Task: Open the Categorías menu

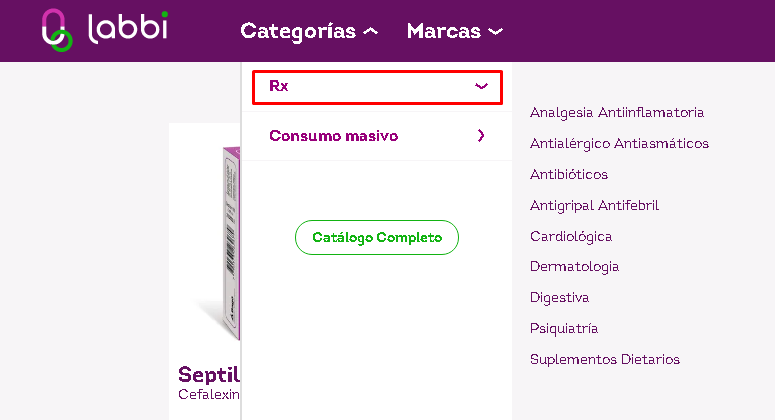Action: point(298,31)
